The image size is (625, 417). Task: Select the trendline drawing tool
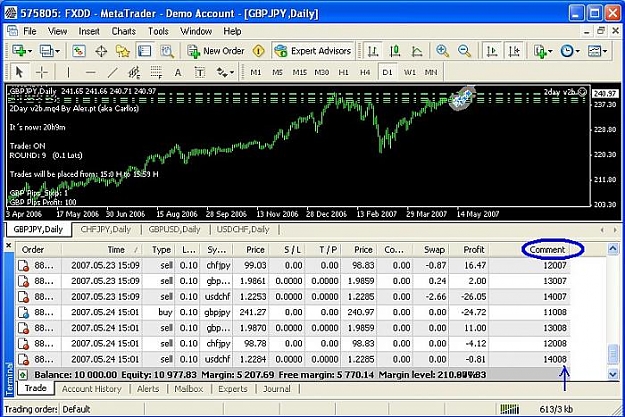click(112, 73)
